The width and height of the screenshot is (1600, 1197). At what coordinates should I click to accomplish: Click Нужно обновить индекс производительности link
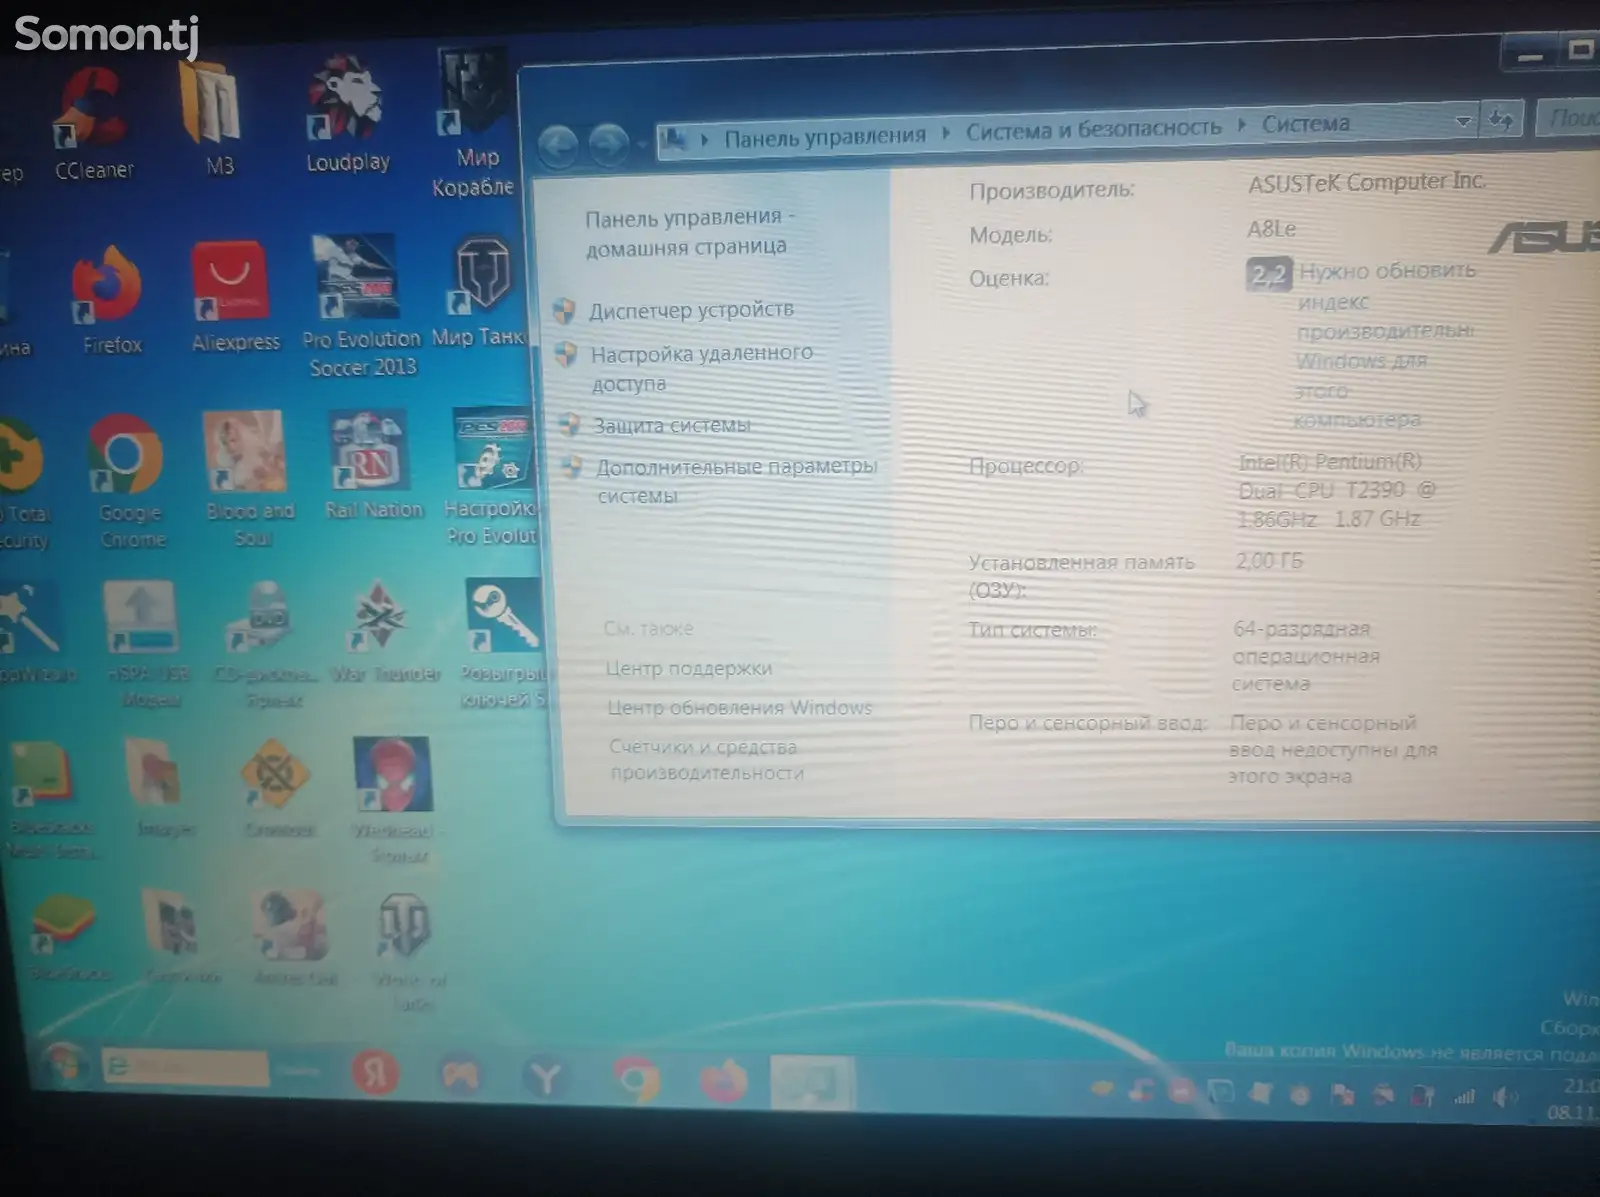pyautogui.click(x=1386, y=344)
